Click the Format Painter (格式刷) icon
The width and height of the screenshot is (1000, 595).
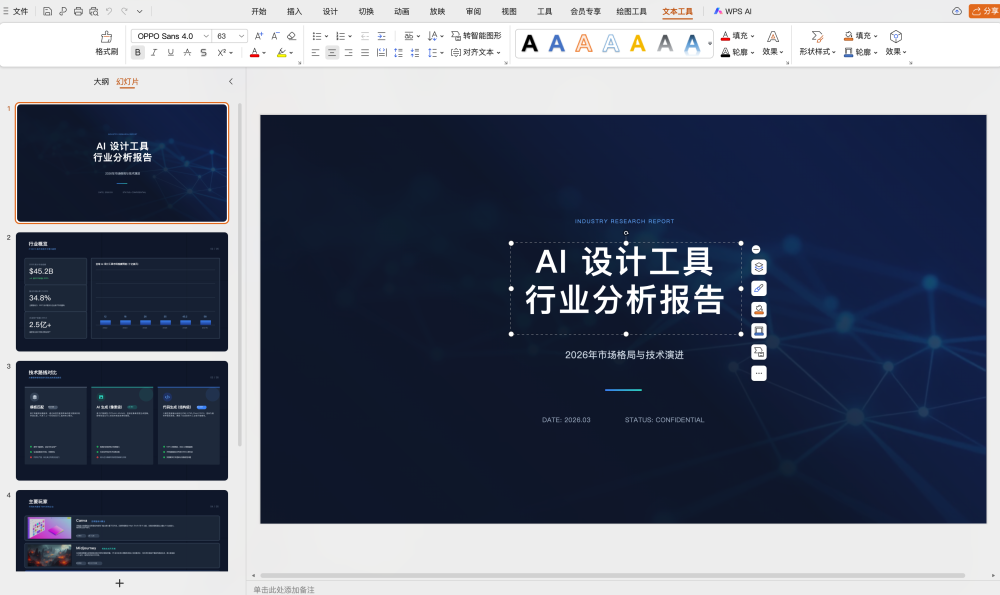(x=107, y=37)
